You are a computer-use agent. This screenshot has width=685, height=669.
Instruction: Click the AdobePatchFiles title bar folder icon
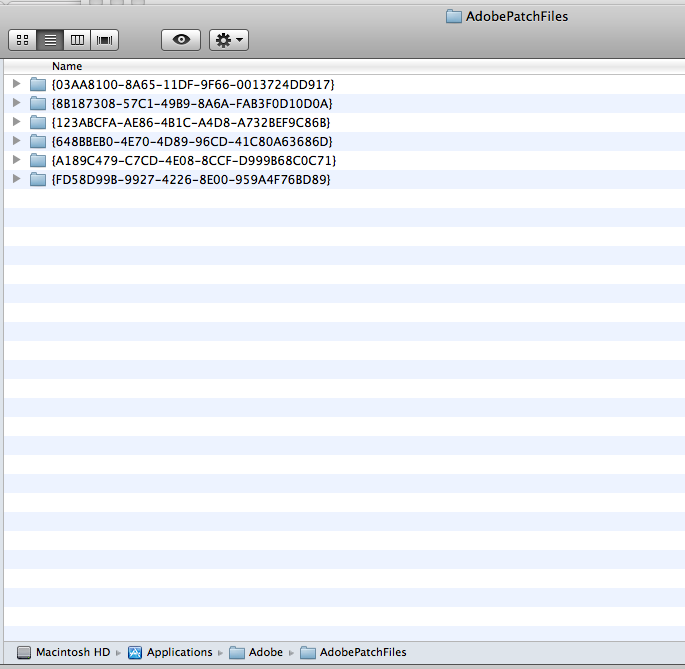point(453,17)
